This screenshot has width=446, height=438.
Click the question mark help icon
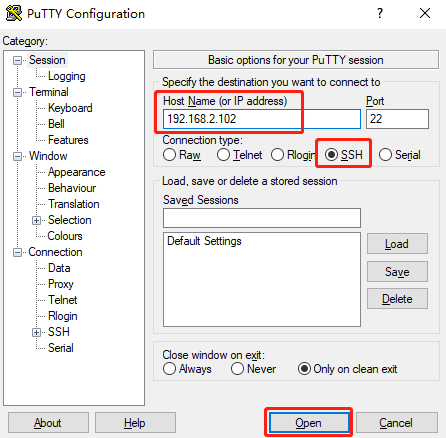[380, 13]
